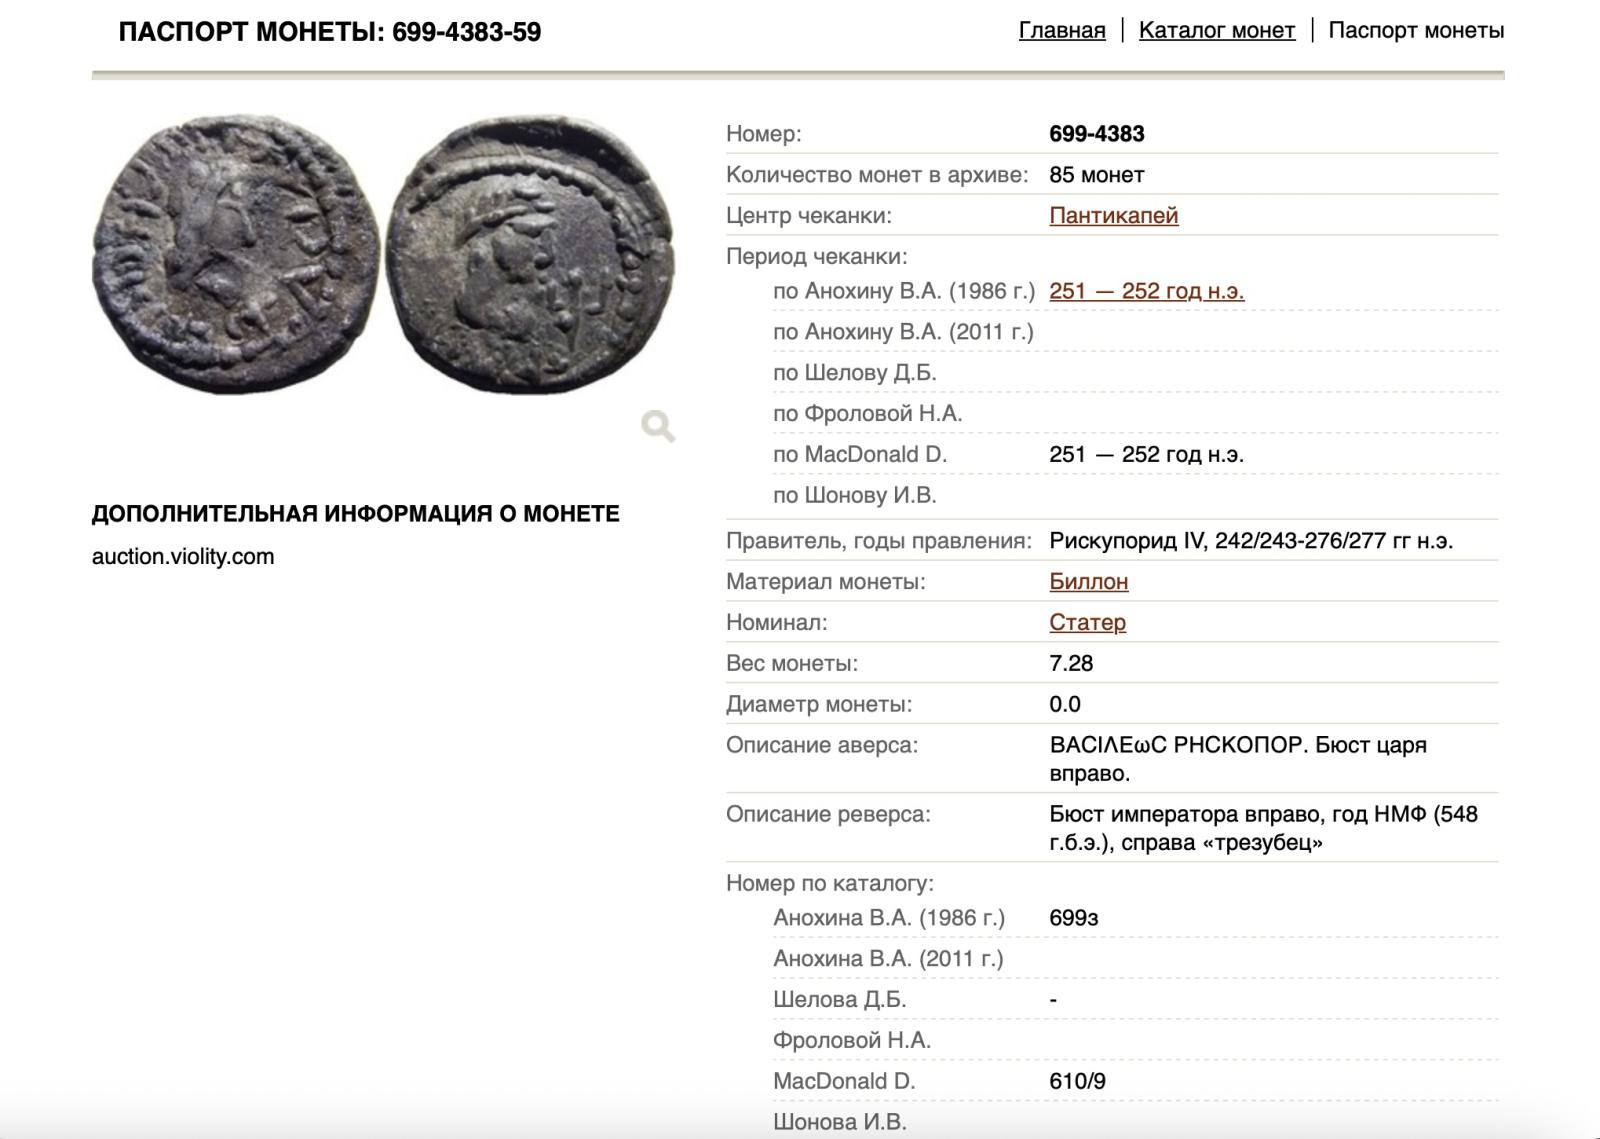Click the MacDonald D. period value 251 — 252

(1146, 455)
